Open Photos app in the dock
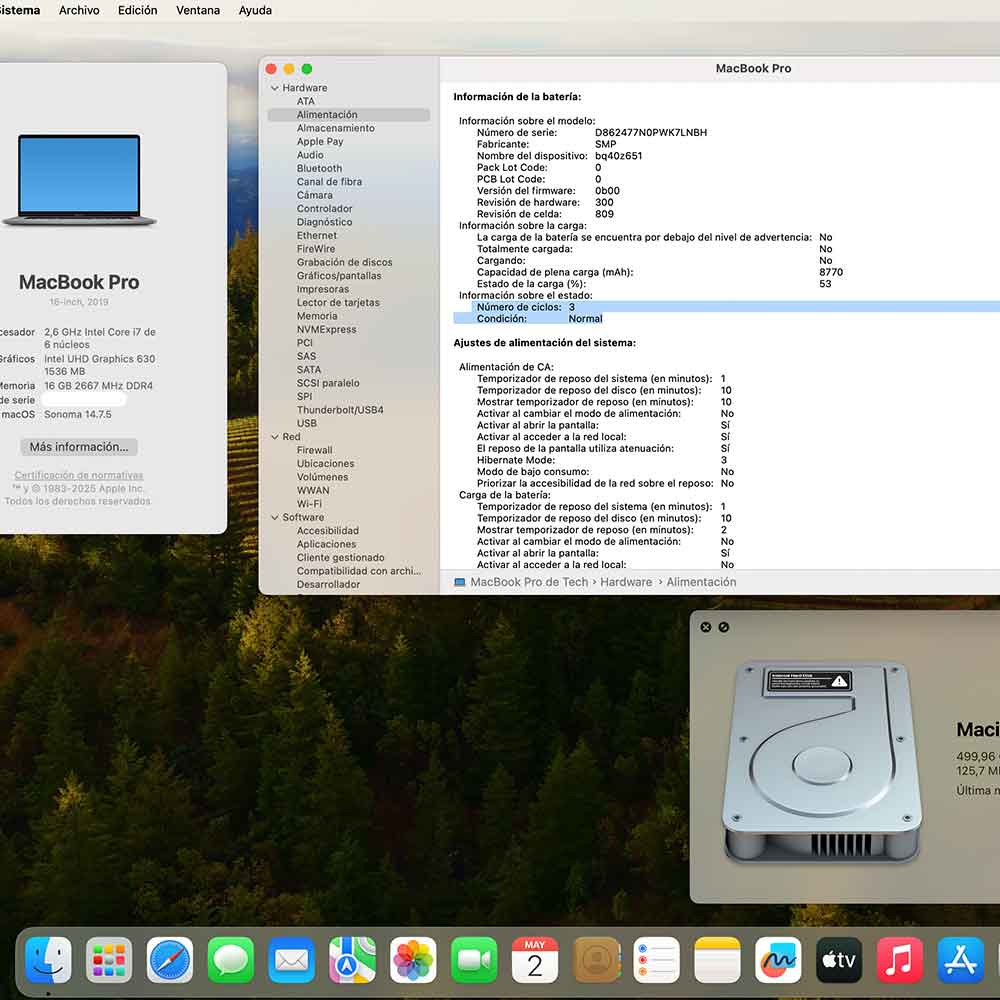Image resolution: width=1000 pixels, height=1000 pixels. (x=413, y=960)
